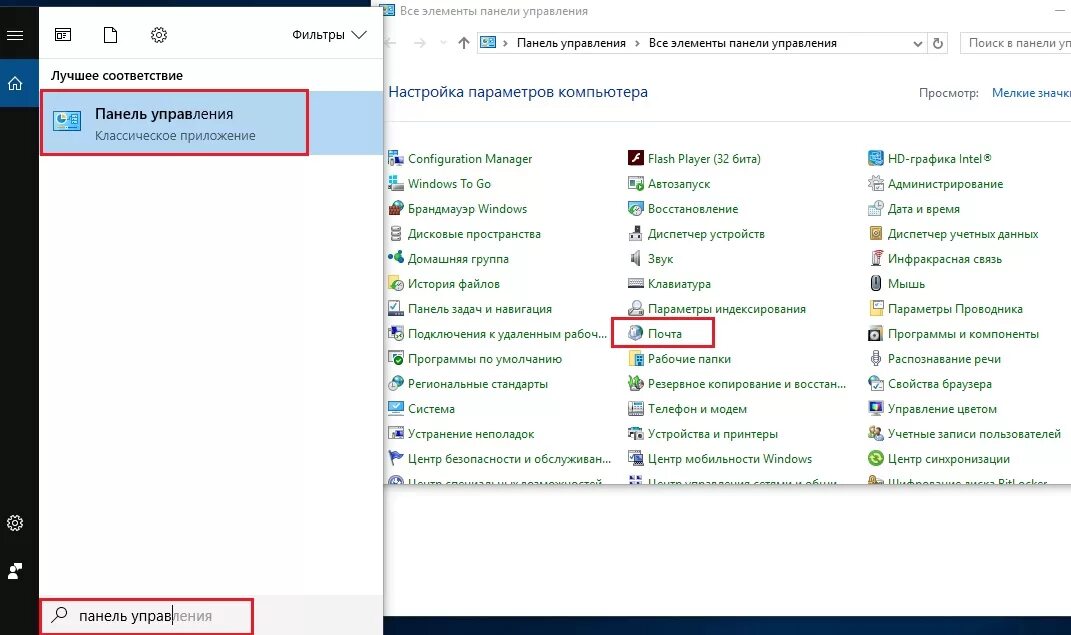Image resolution: width=1071 pixels, height=635 pixels.
Task: Select documents filter tab in search panel
Action: (111, 35)
